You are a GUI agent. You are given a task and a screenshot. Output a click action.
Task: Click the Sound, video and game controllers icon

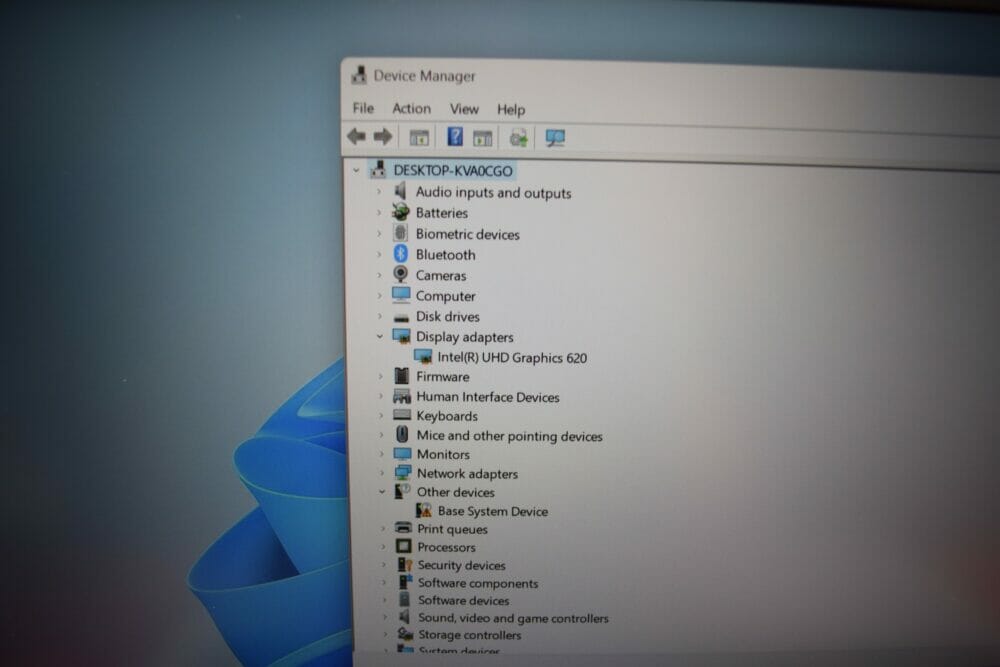point(404,617)
